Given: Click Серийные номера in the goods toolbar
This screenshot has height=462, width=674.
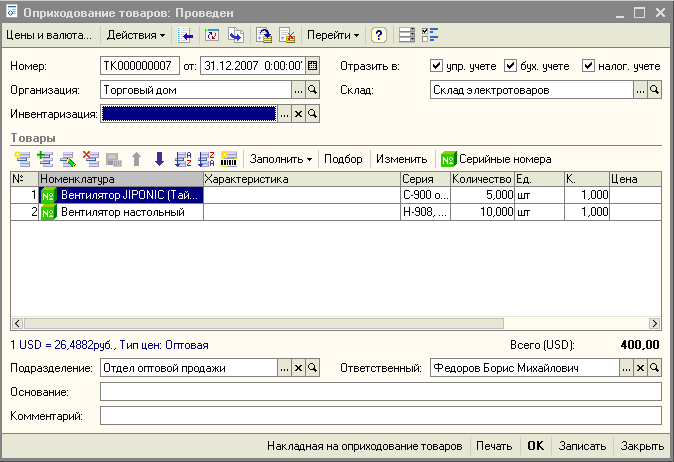Looking at the screenshot, I should point(496,159).
